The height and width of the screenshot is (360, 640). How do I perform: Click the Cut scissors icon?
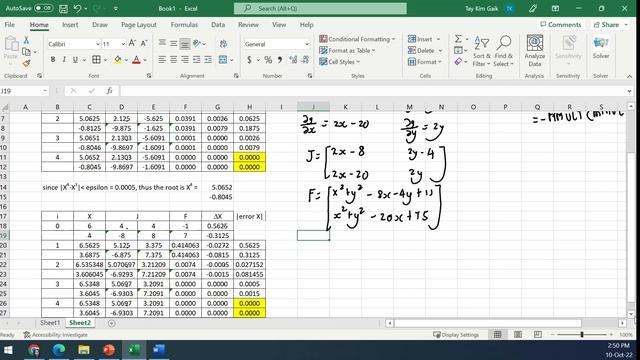point(26,40)
